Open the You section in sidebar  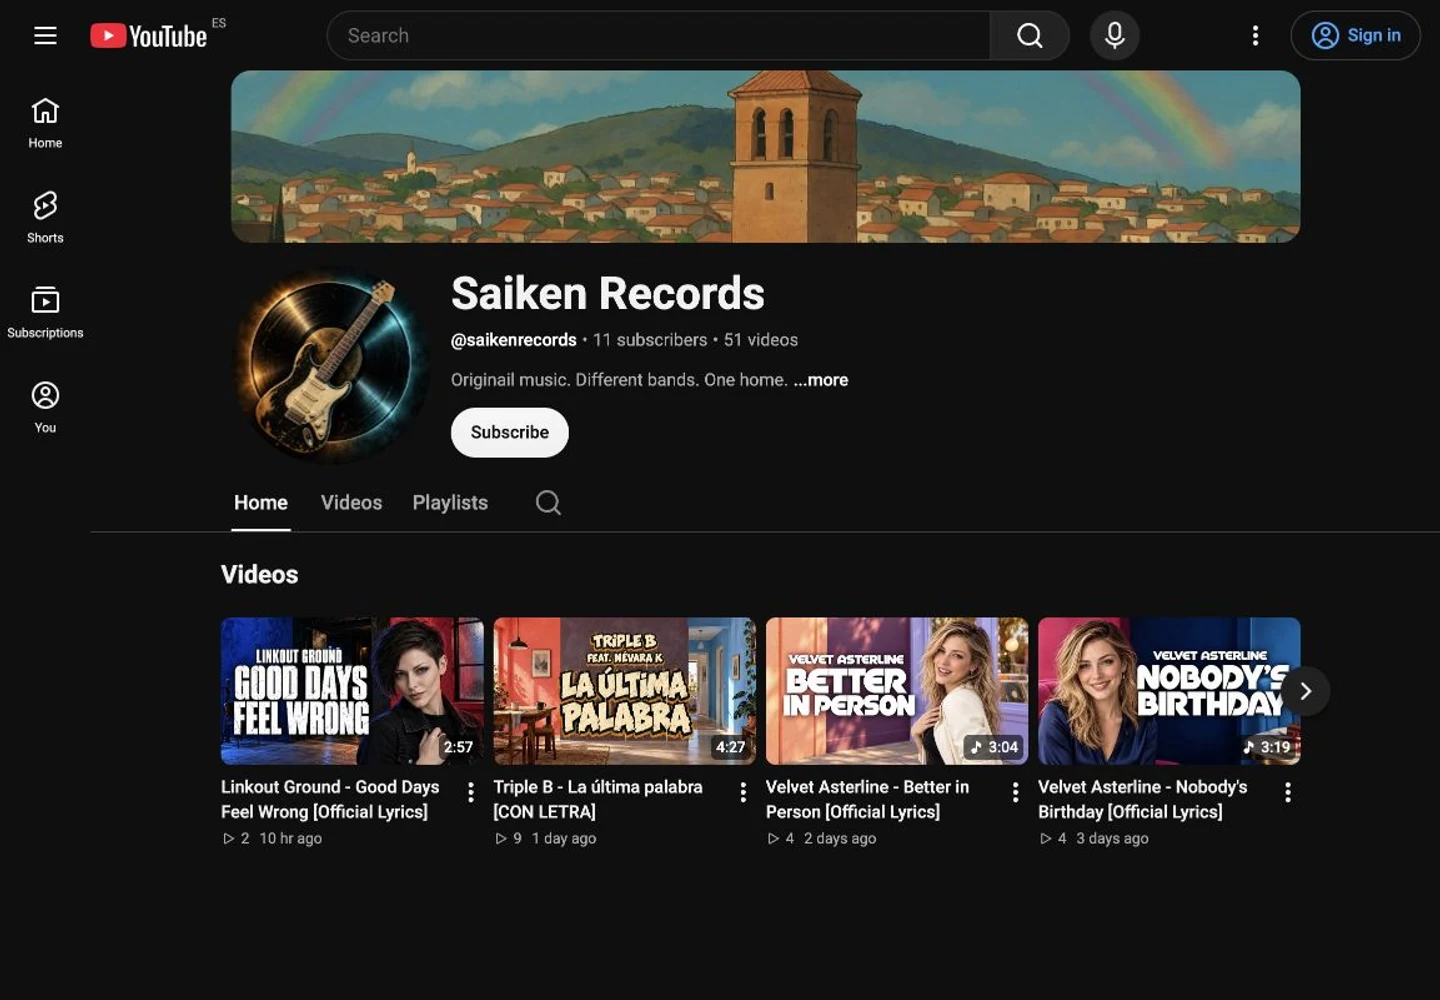pyautogui.click(x=45, y=408)
